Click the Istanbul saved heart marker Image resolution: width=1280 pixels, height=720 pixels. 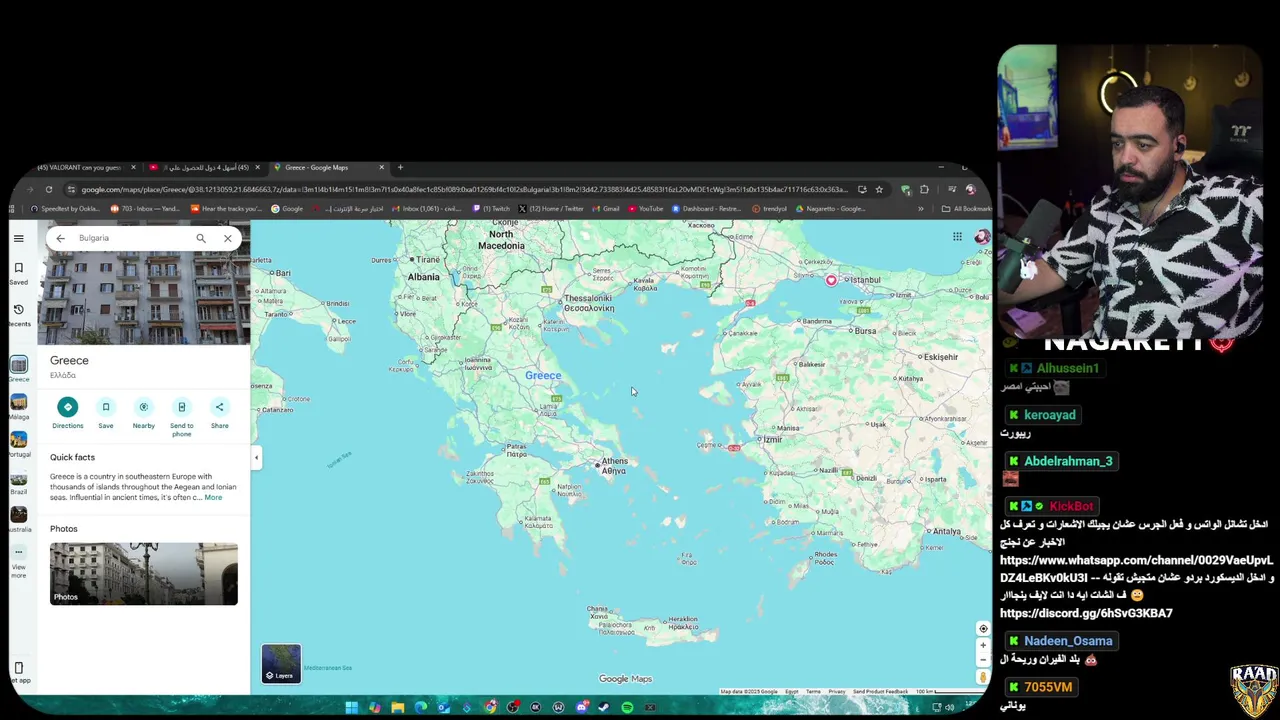tap(831, 280)
